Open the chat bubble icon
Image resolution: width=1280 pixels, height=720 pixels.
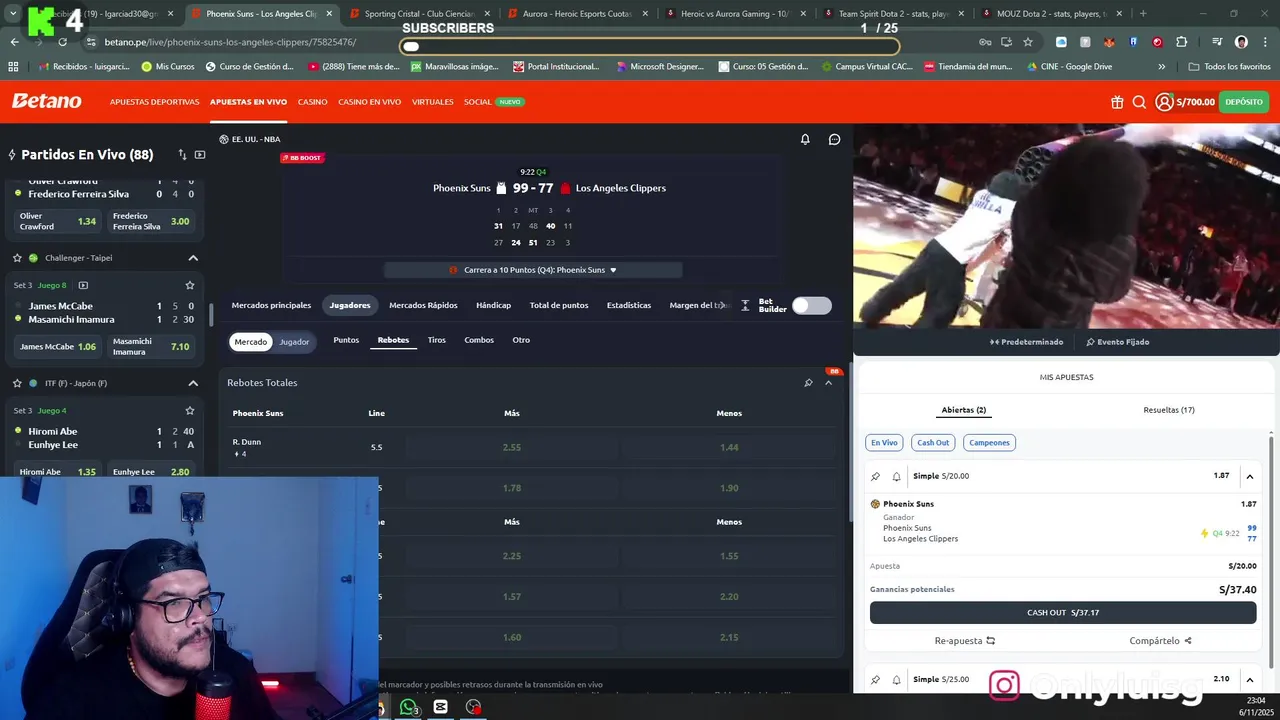pos(834,139)
